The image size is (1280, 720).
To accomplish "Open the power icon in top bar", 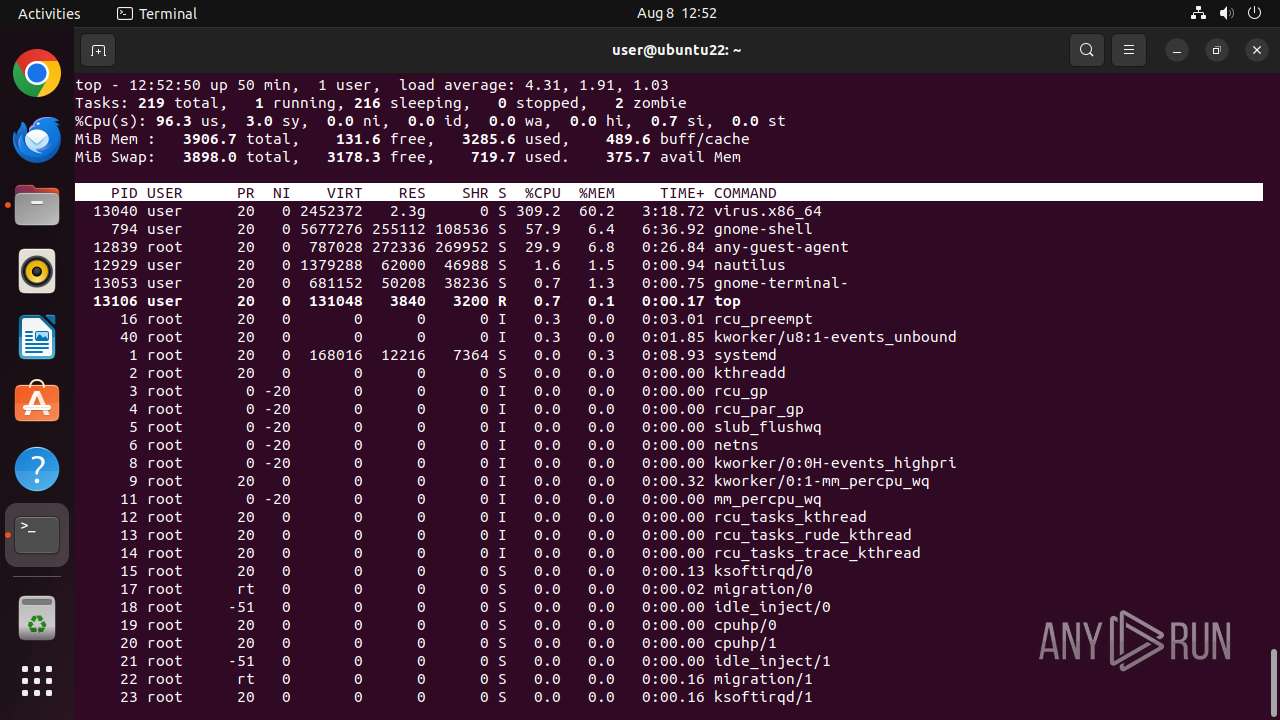I will (1255, 13).
